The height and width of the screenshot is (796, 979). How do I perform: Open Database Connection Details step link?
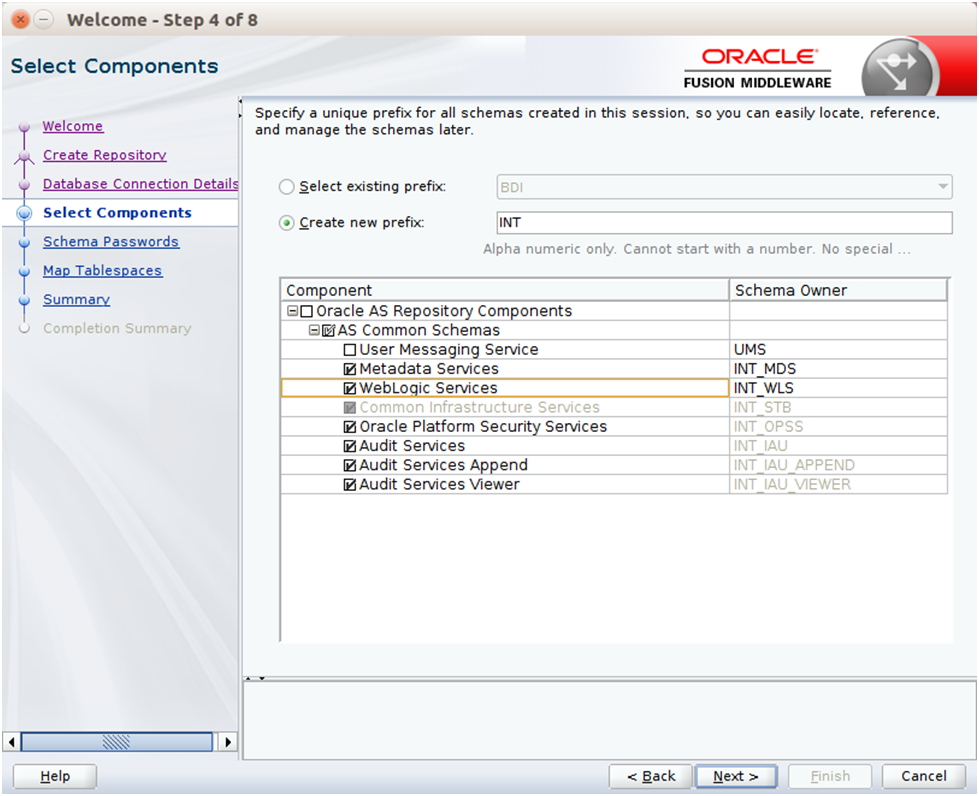(x=140, y=184)
